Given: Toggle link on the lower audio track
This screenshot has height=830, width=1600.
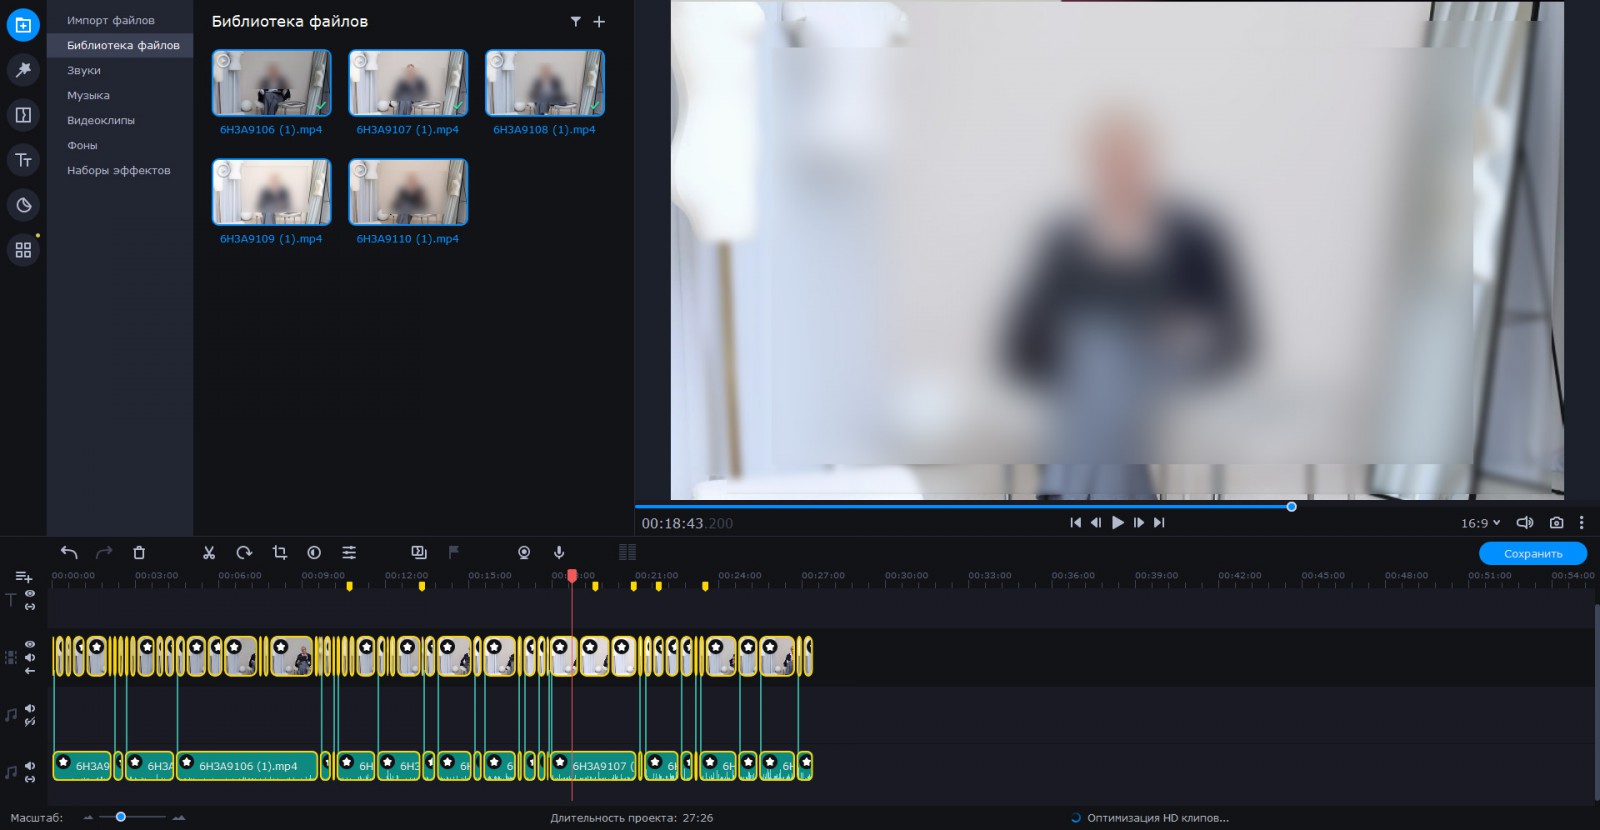Looking at the screenshot, I should 30,779.
